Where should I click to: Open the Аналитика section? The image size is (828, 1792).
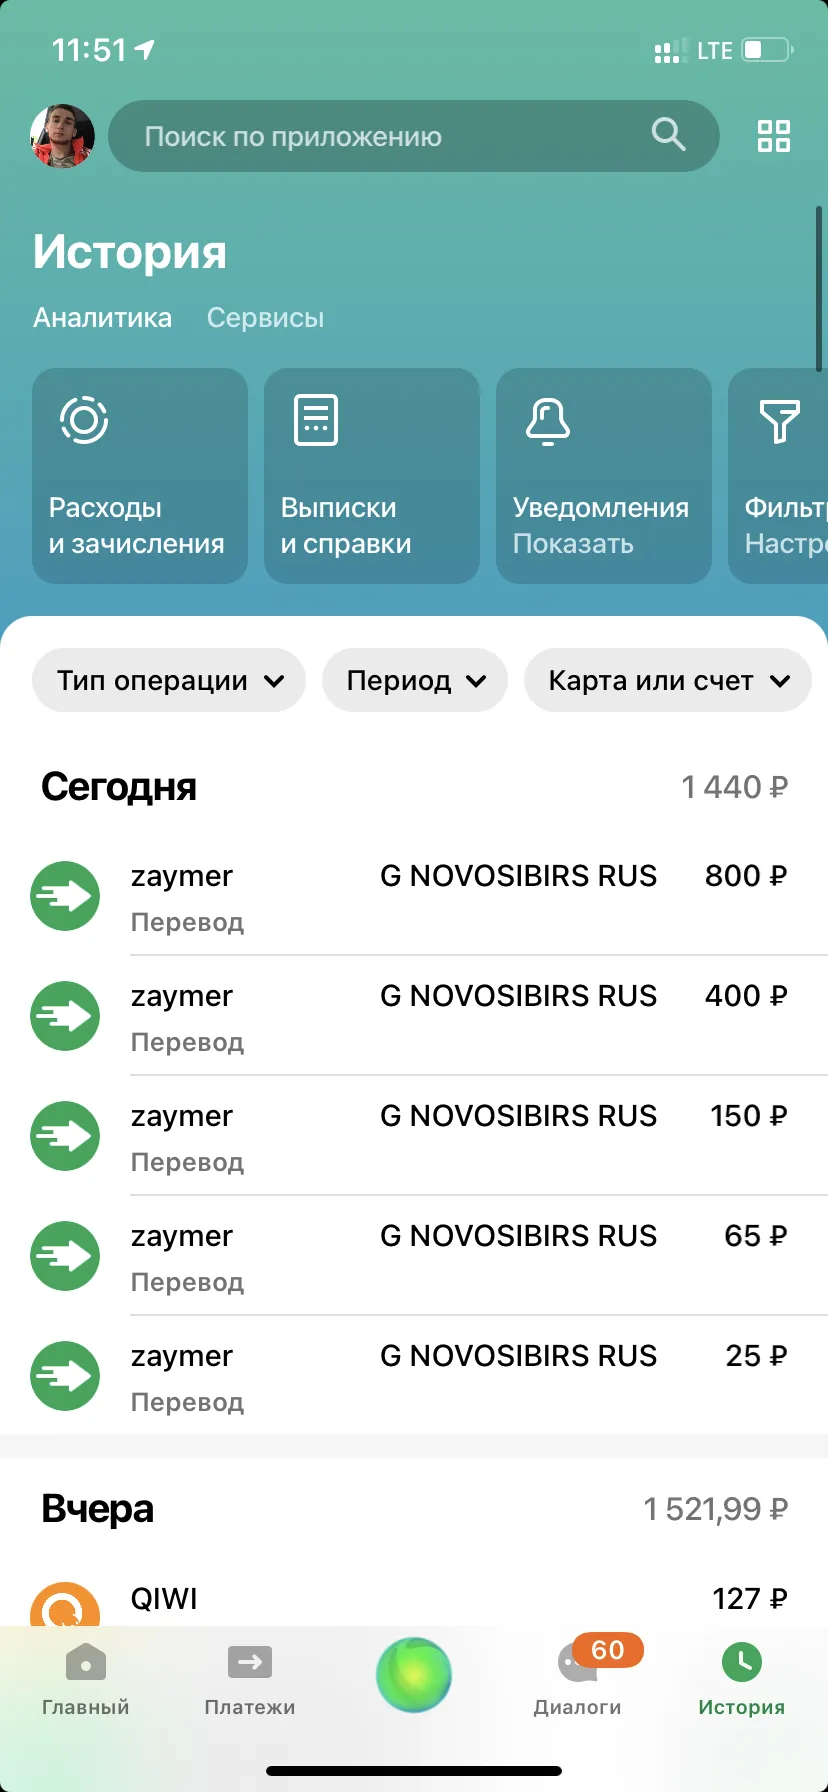click(103, 318)
